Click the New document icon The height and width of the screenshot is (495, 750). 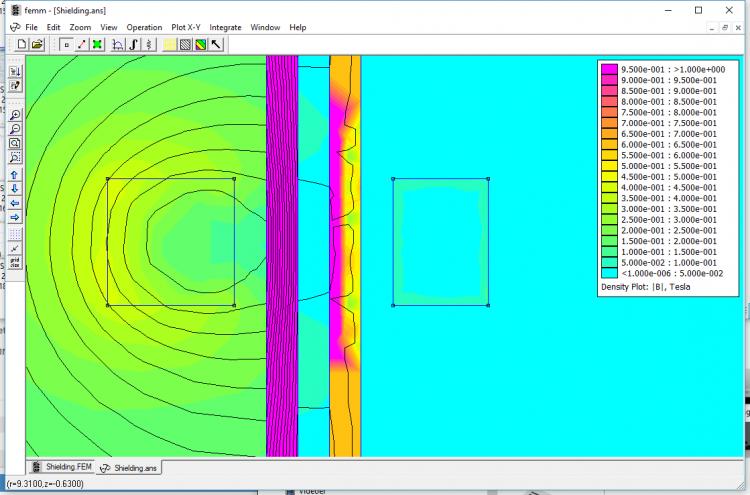coord(22,45)
